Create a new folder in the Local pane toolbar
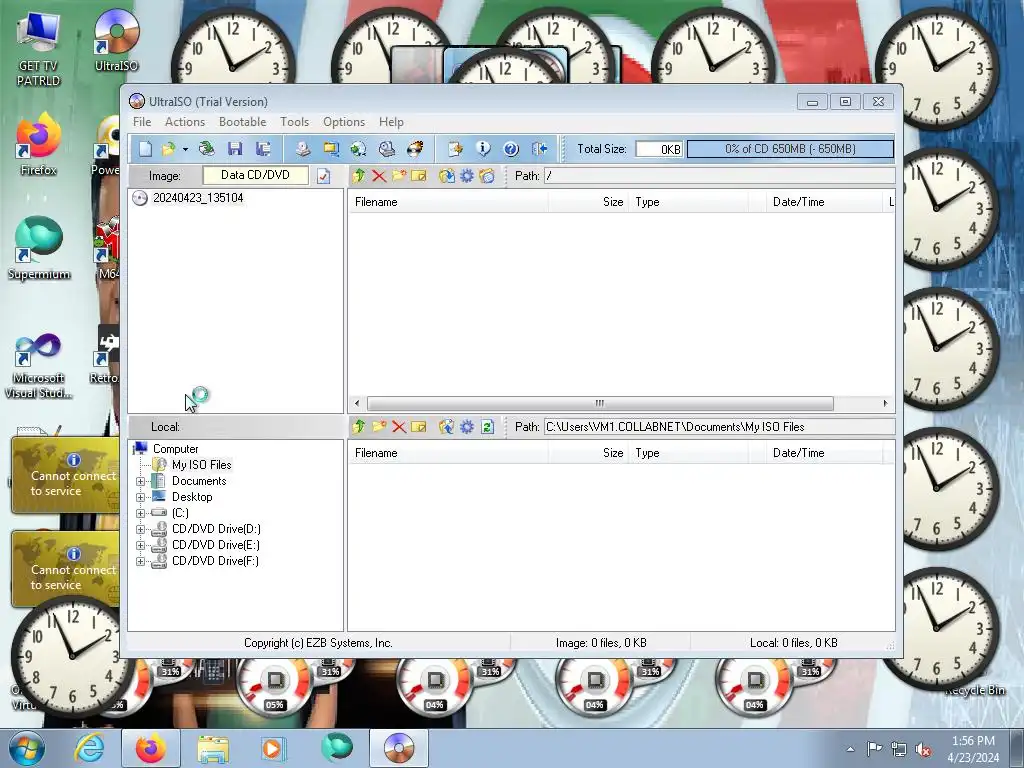The image size is (1024, 768). [x=379, y=427]
